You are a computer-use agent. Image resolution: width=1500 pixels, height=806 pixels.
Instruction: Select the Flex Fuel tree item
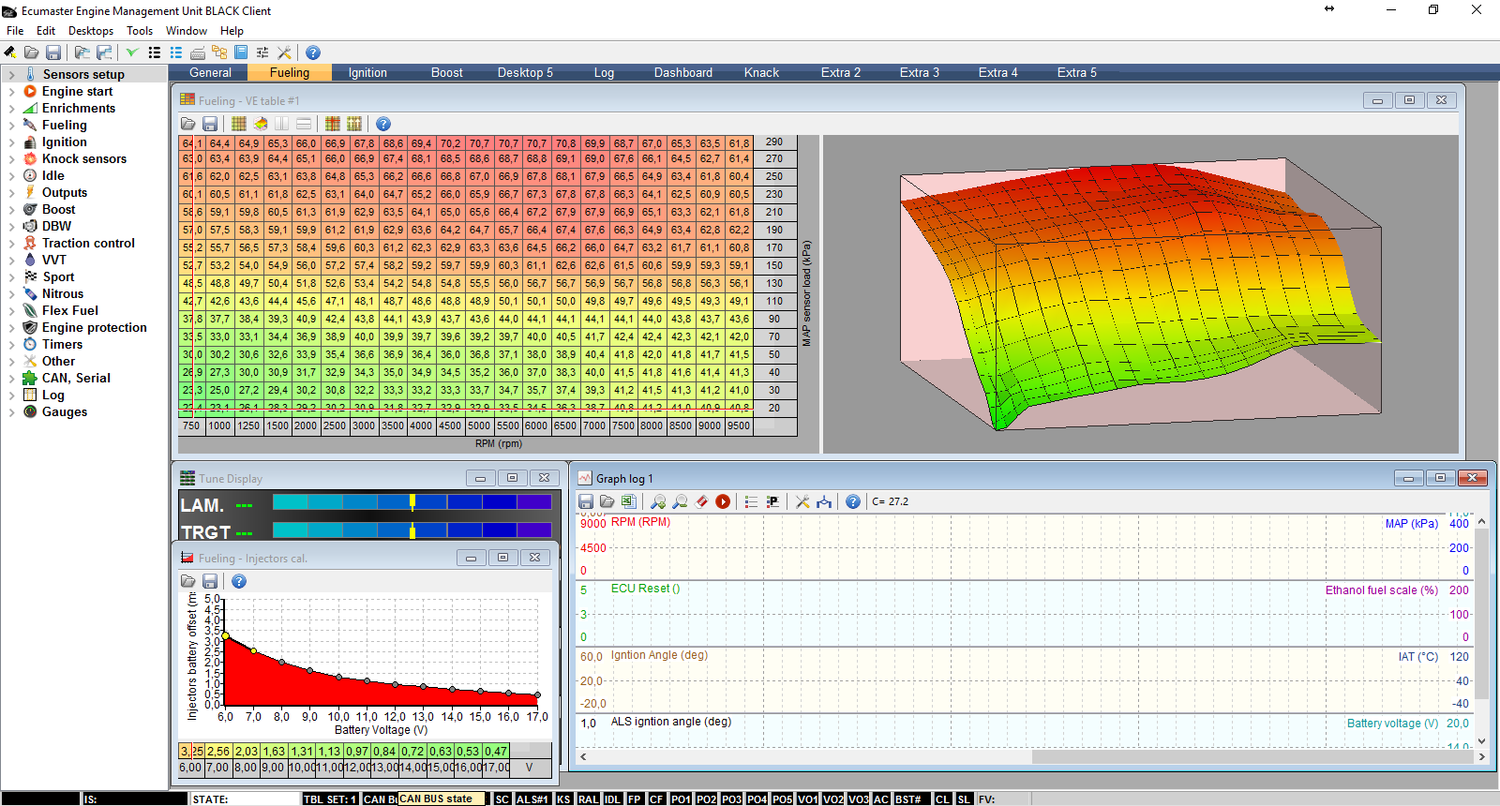point(69,311)
